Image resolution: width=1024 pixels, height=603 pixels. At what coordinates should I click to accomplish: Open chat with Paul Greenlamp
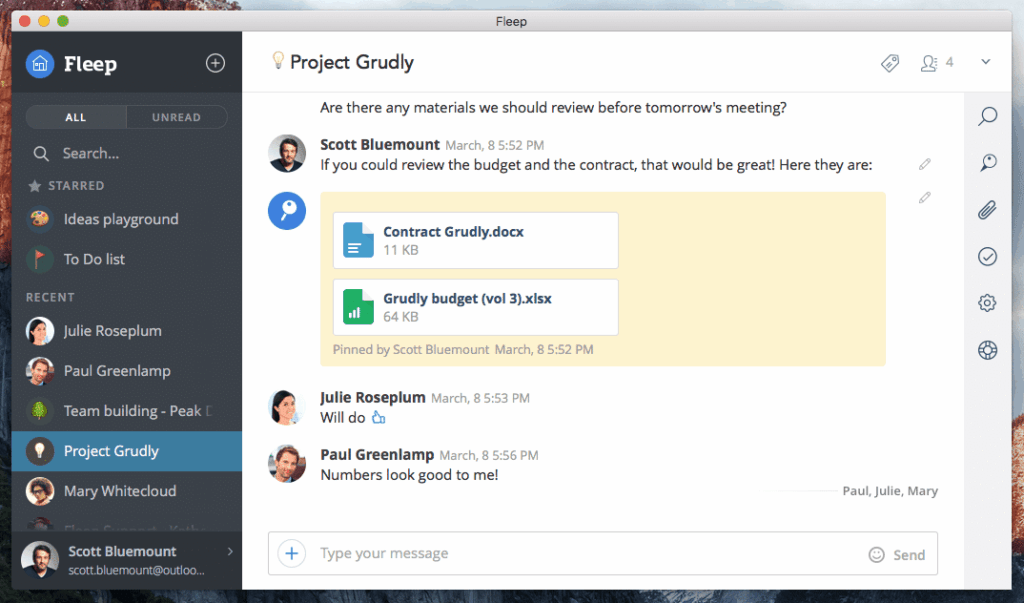click(x=127, y=370)
